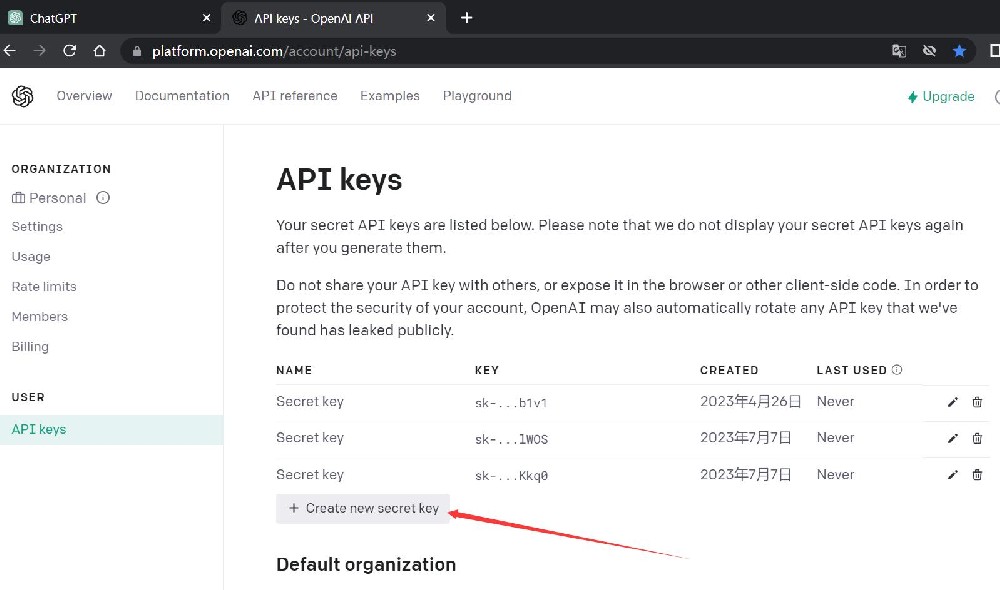Viewport: 1000px width, 590px height.
Task: Click the browser back arrow
Action: (10, 51)
